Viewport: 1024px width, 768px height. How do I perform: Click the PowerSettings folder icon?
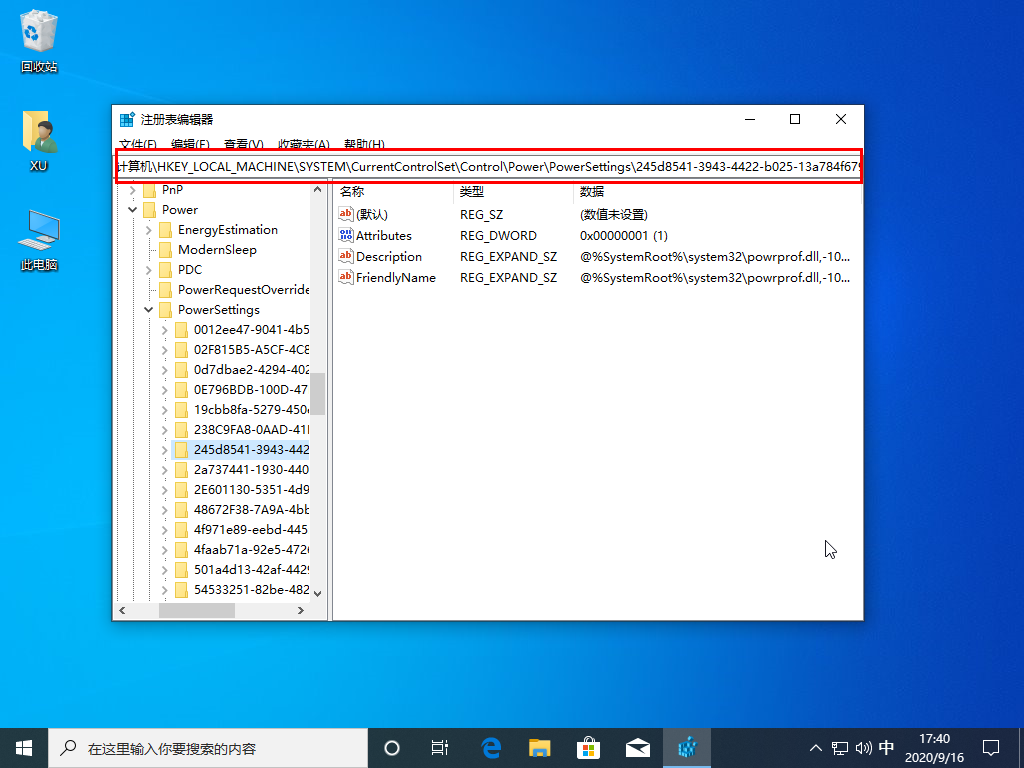165,310
